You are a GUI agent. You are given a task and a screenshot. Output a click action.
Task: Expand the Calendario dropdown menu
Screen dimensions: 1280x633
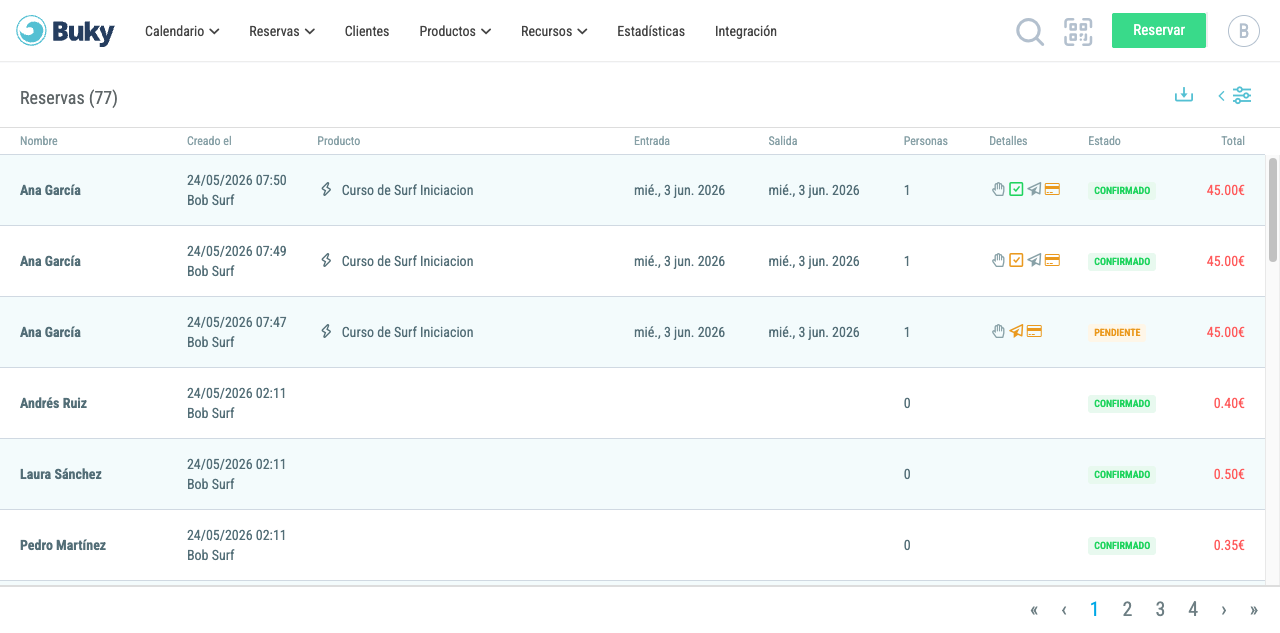click(182, 31)
